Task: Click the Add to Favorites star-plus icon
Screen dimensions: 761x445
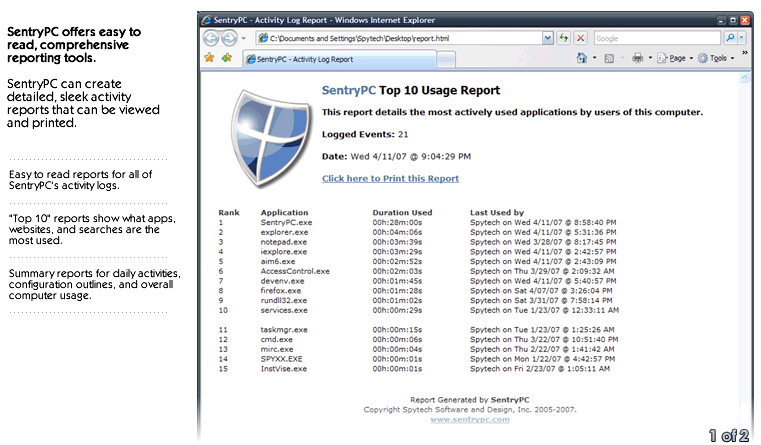Action: pyautogui.click(x=227, y=58)
